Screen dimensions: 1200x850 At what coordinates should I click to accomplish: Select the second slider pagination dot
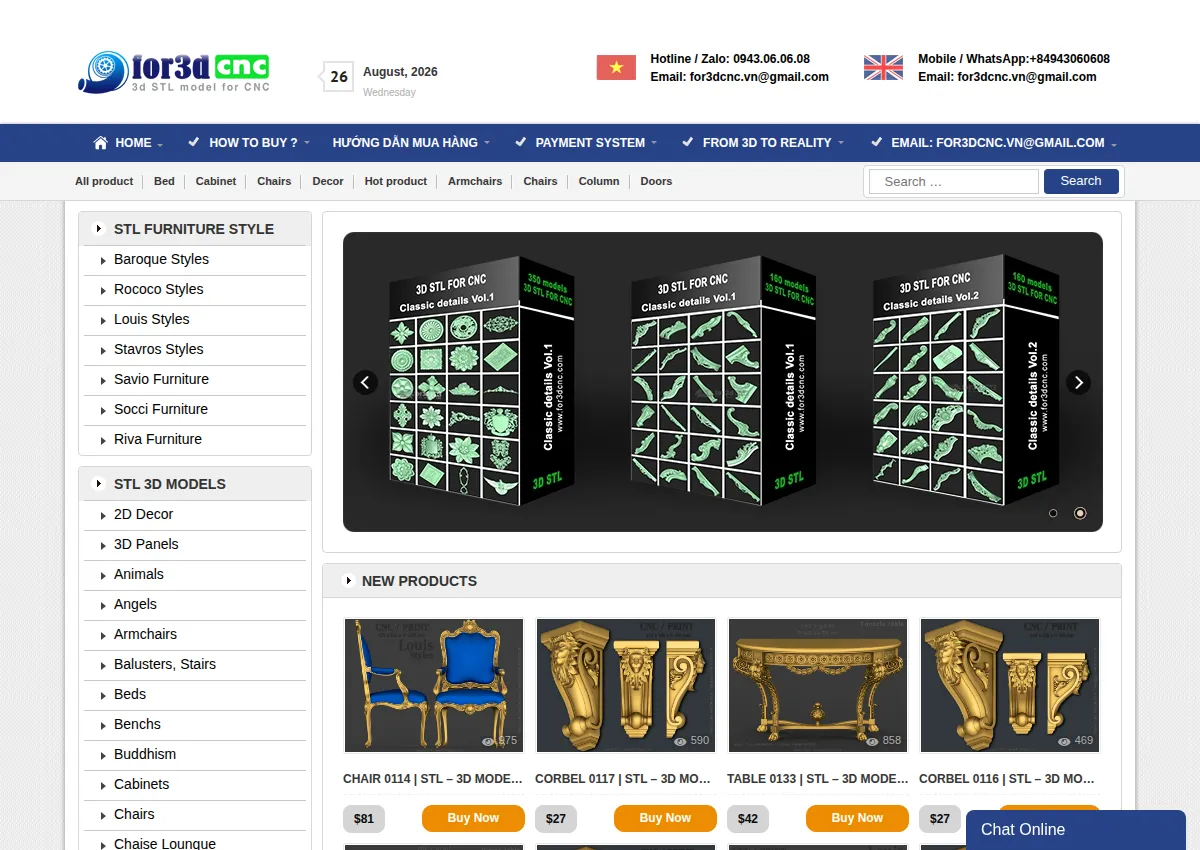1080,513
